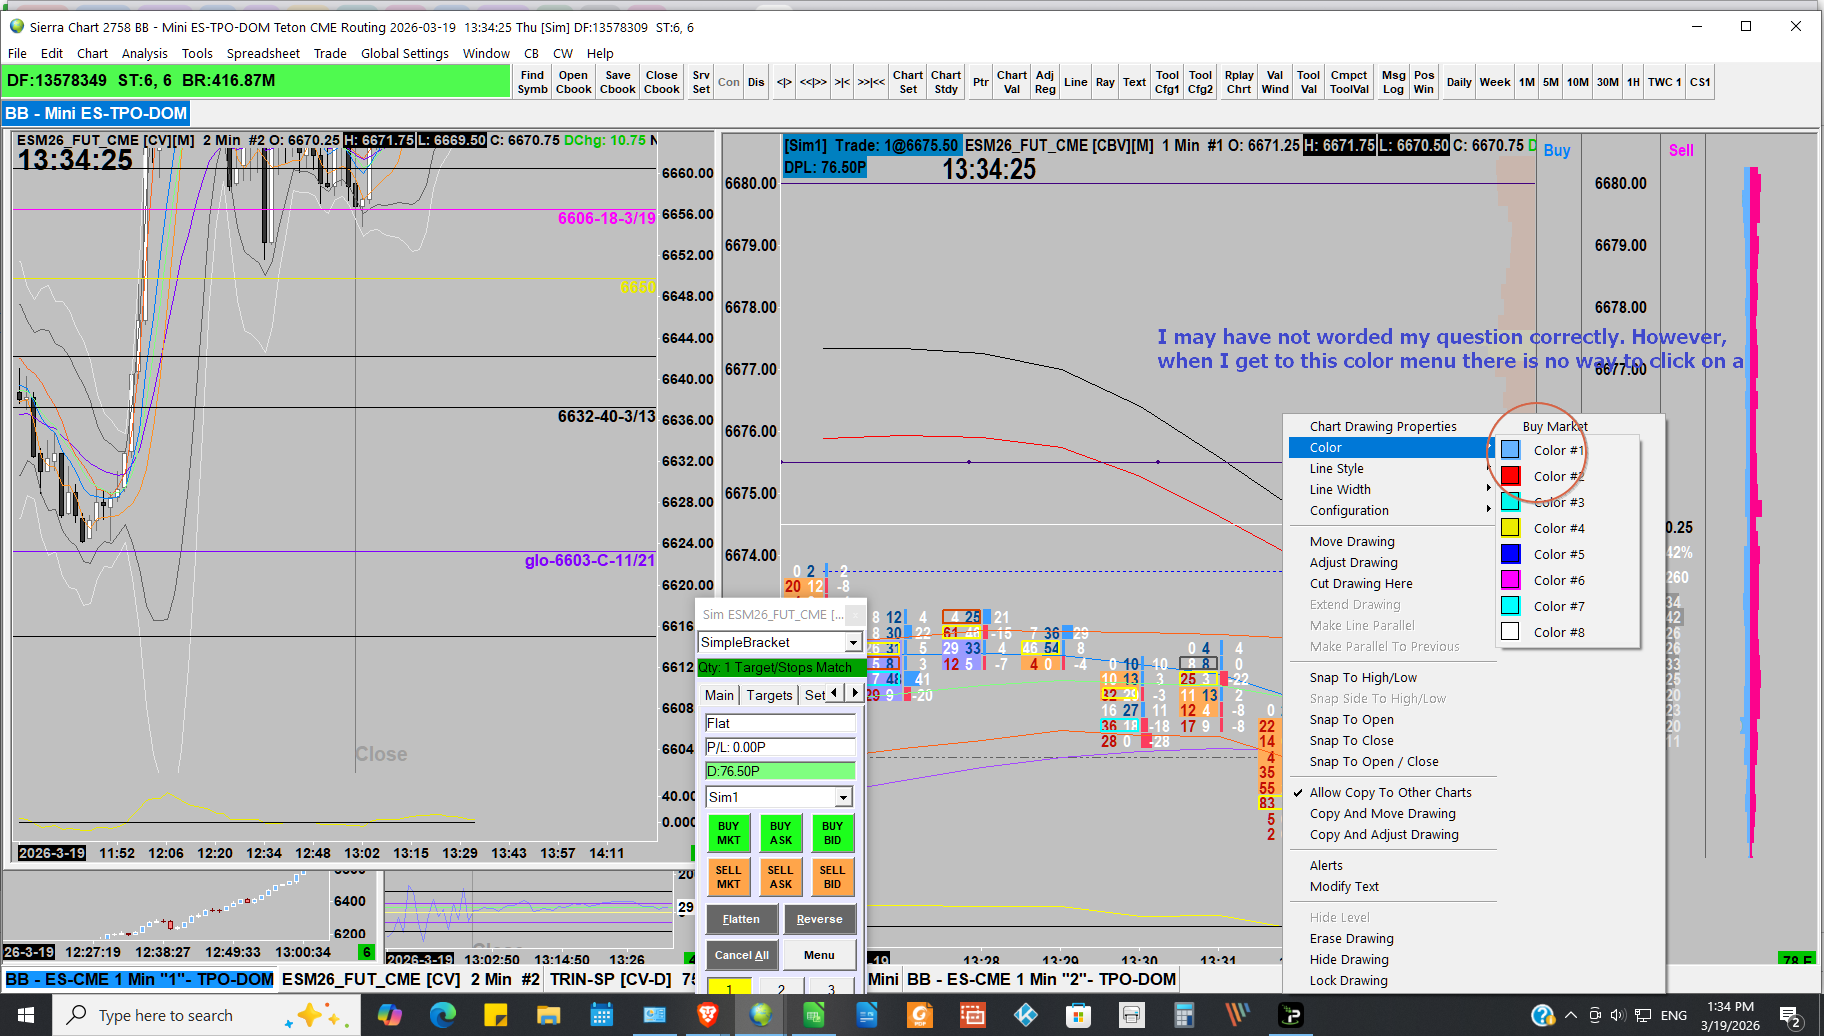Switch chart to Daily timeframe
This screenshot has height=1036, width=1824.
(1459, 82)
